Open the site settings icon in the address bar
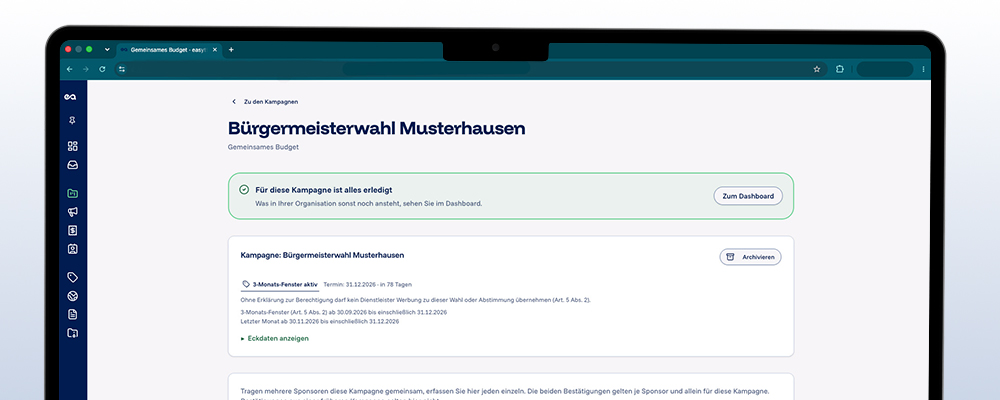The height and width of the screenshot is (400, 1000). [x=122, y=69]
